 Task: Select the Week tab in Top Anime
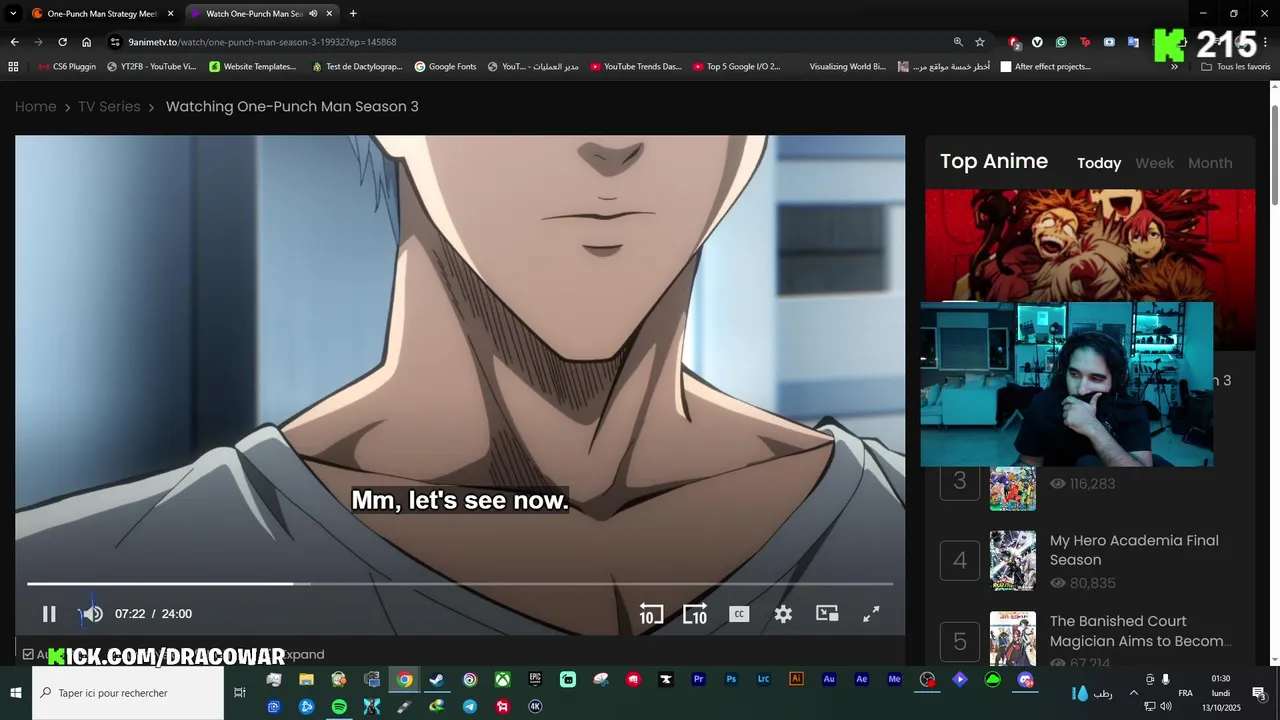tap(1154, 163)
